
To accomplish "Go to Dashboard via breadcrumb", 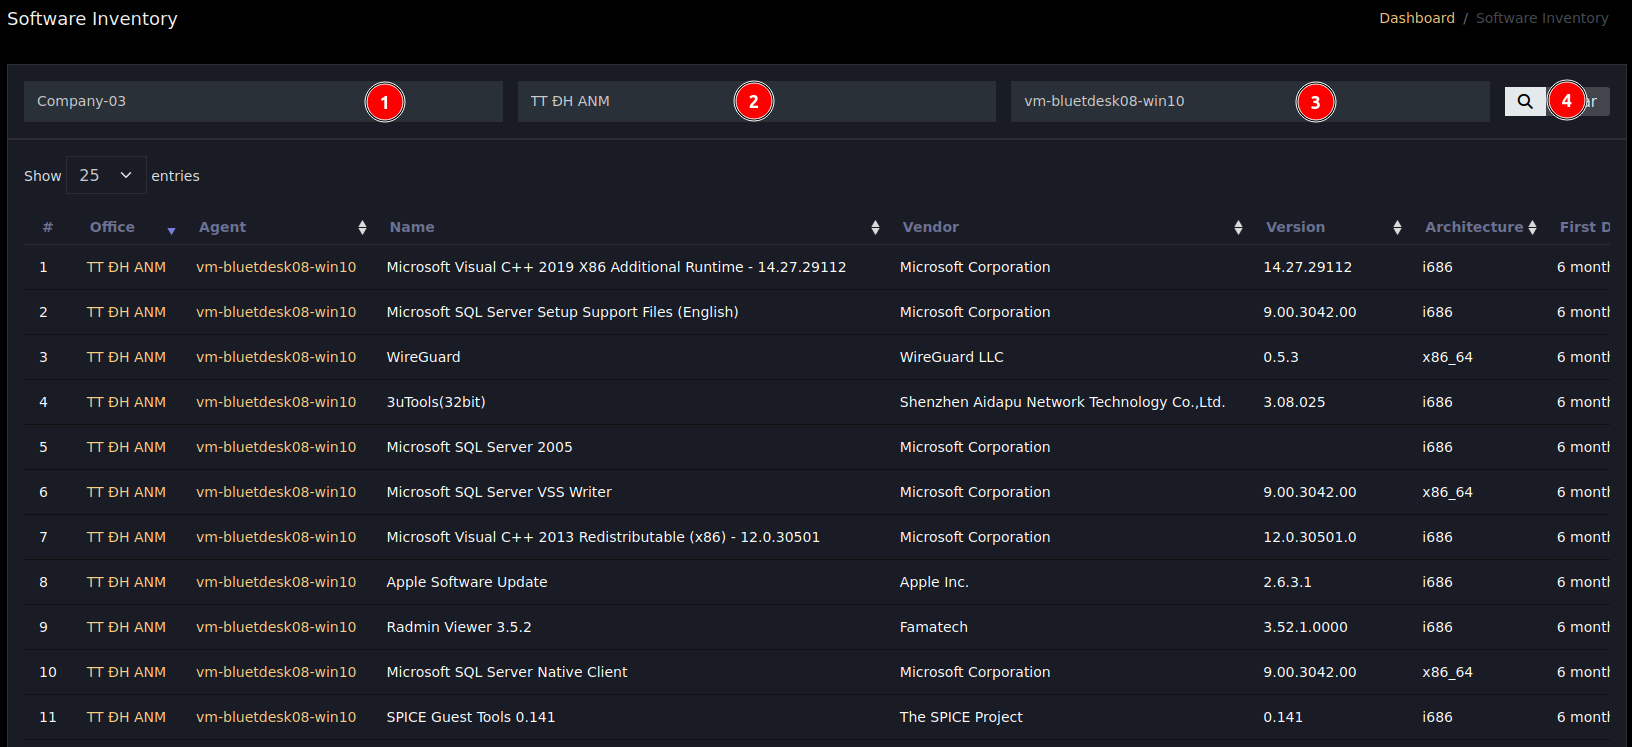I will pos(1416,18).
